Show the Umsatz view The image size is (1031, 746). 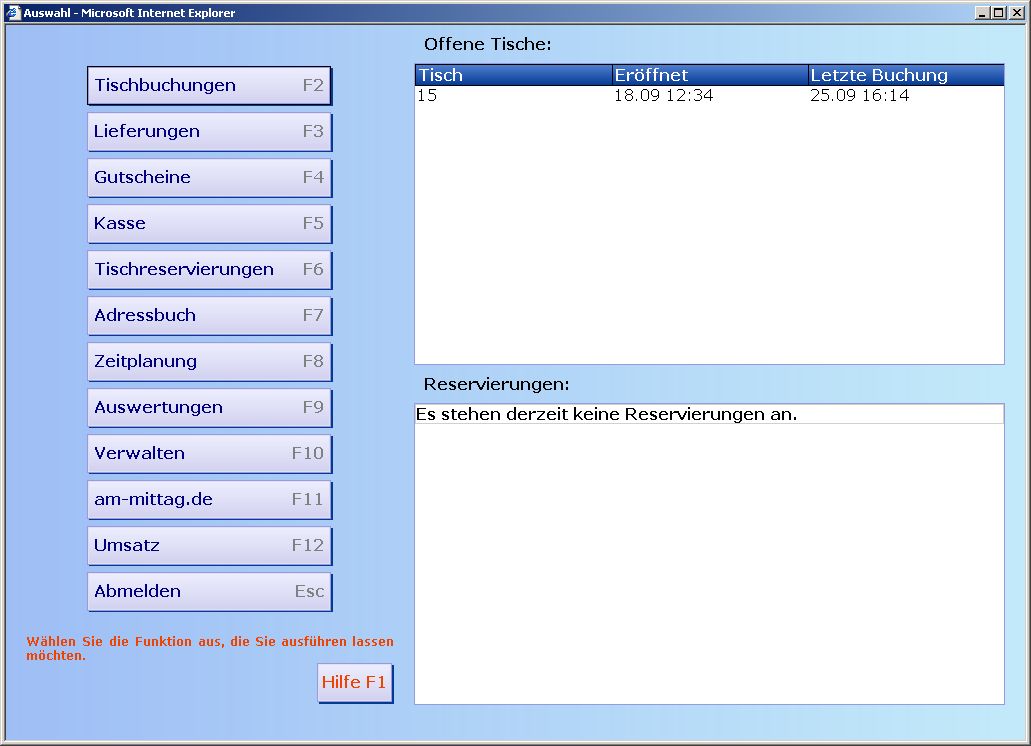(x=209, y=546)
